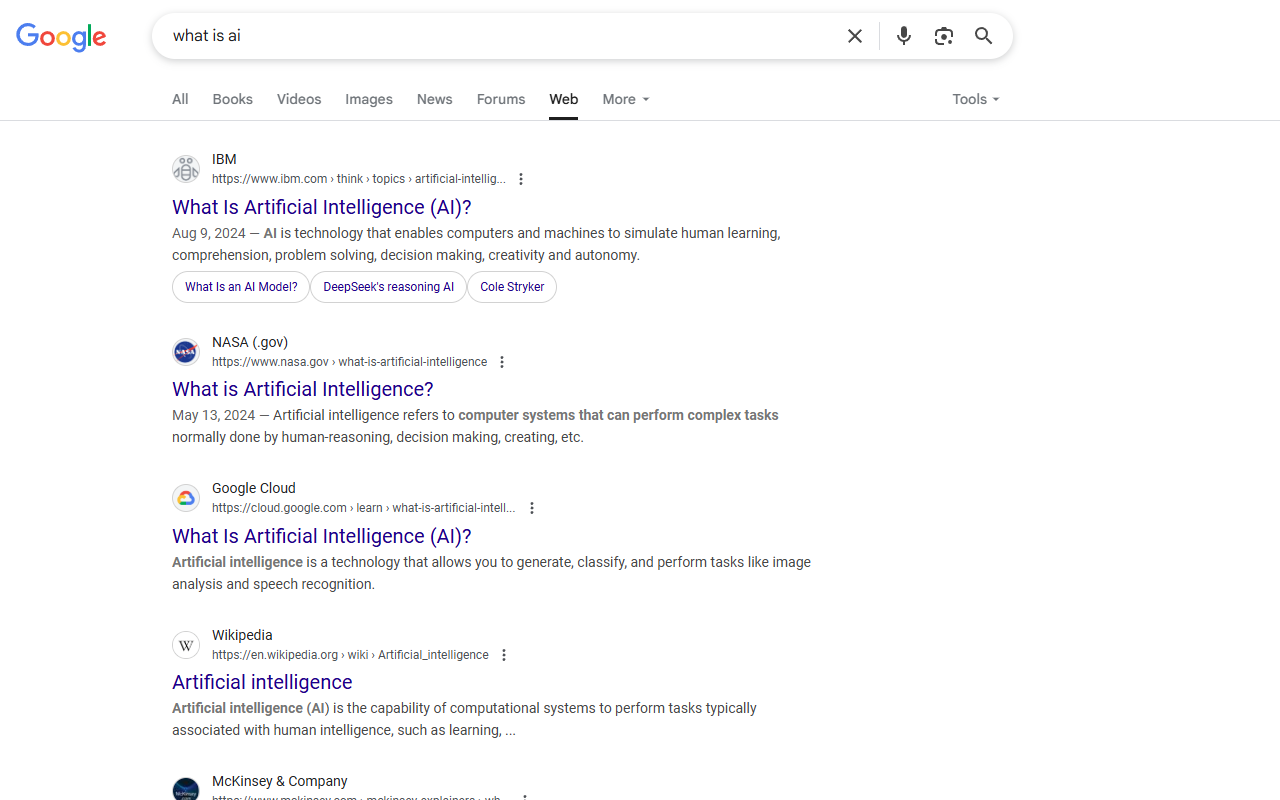This screenshot has width=1280, height=800.
Task: Open Google Lens image search
Action: coord(943,35)
